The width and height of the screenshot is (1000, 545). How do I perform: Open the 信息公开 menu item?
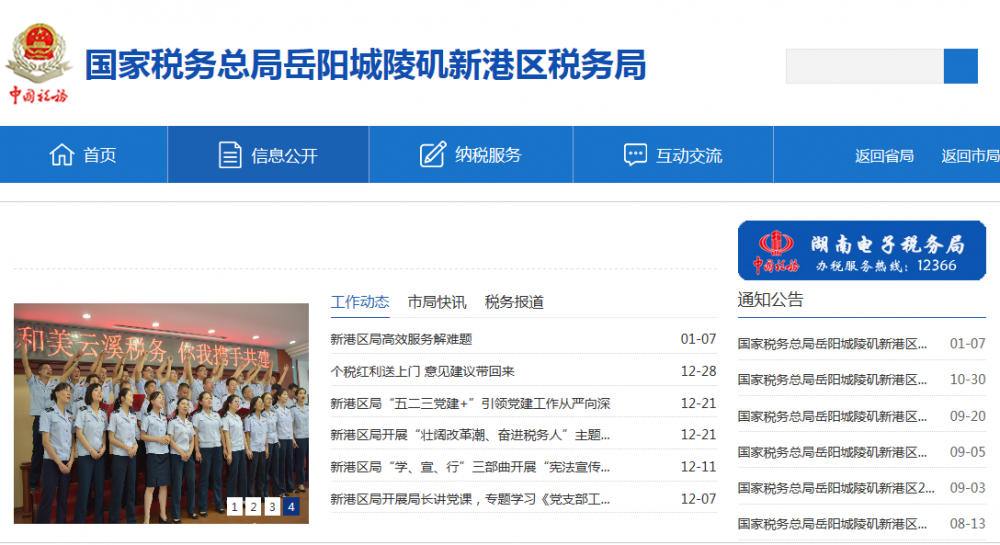[x=268, y=155]
